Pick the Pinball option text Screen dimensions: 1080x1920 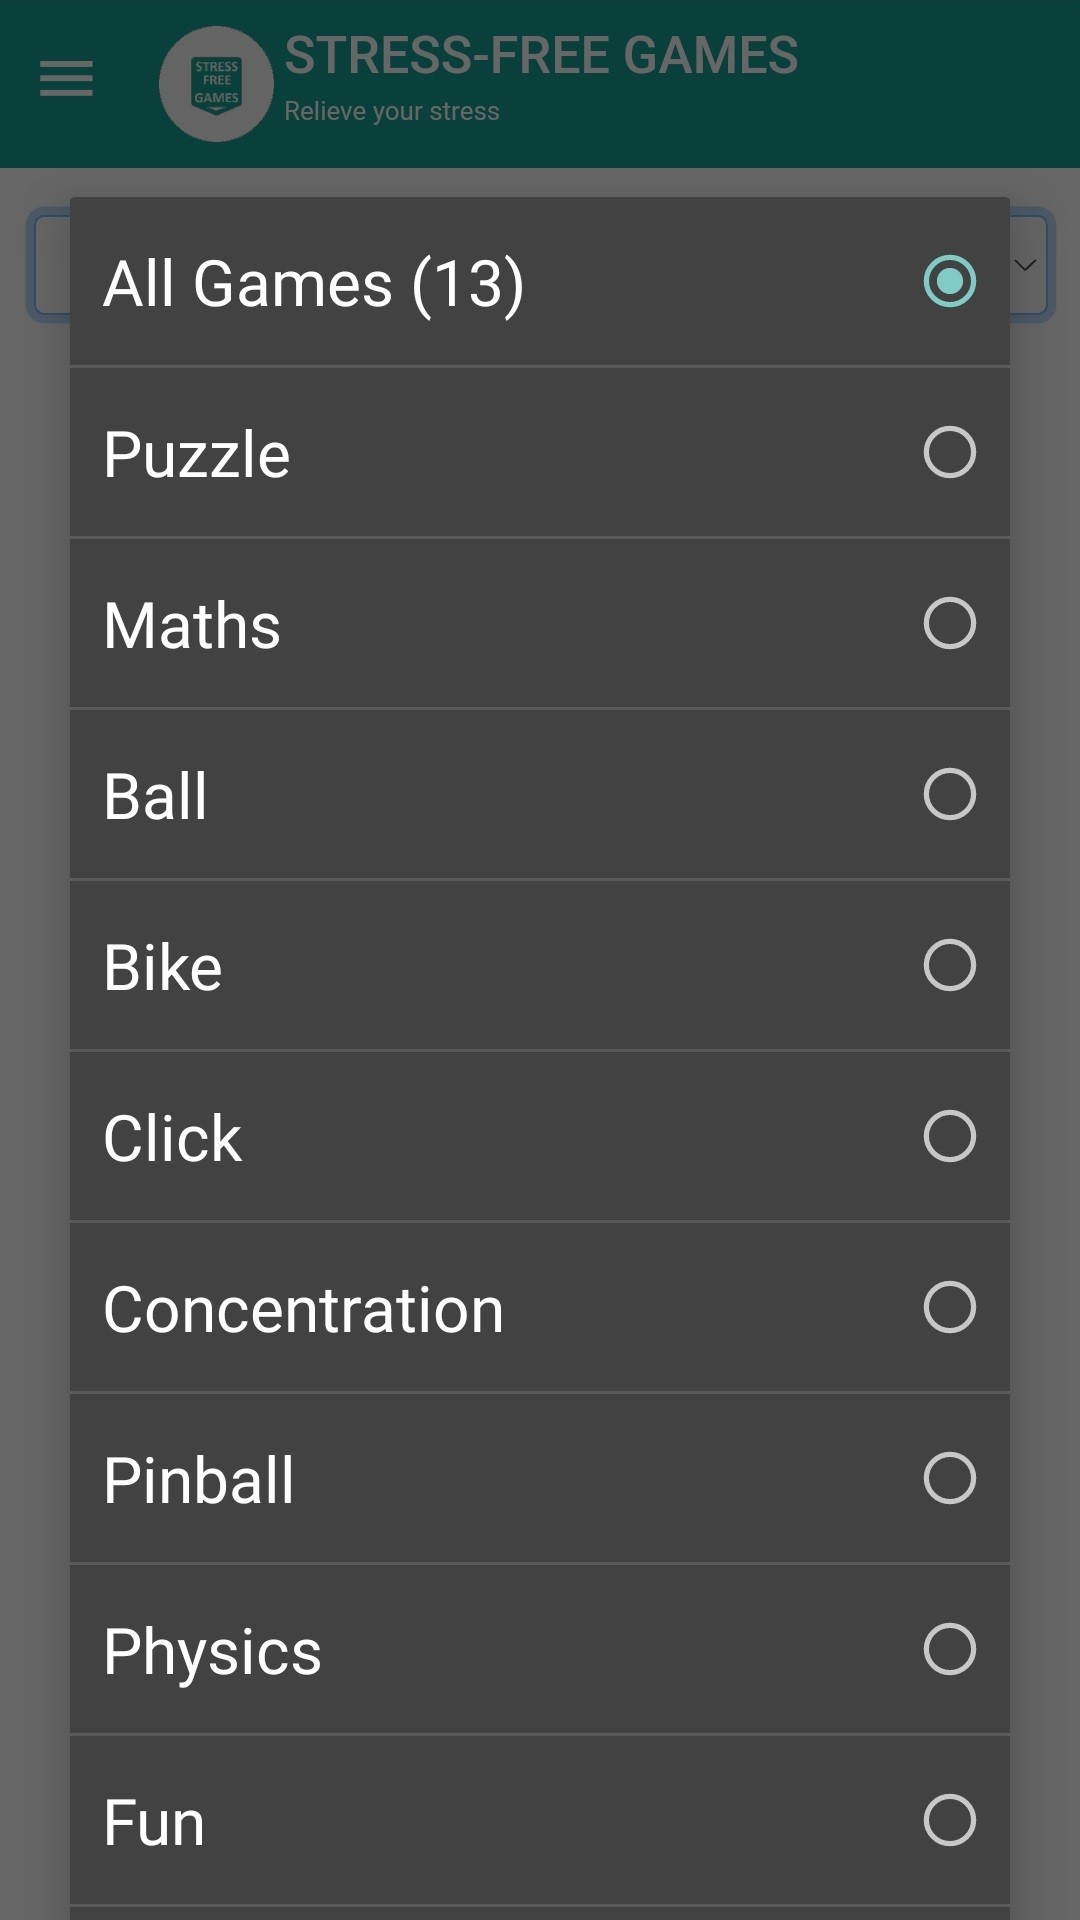199,1481
